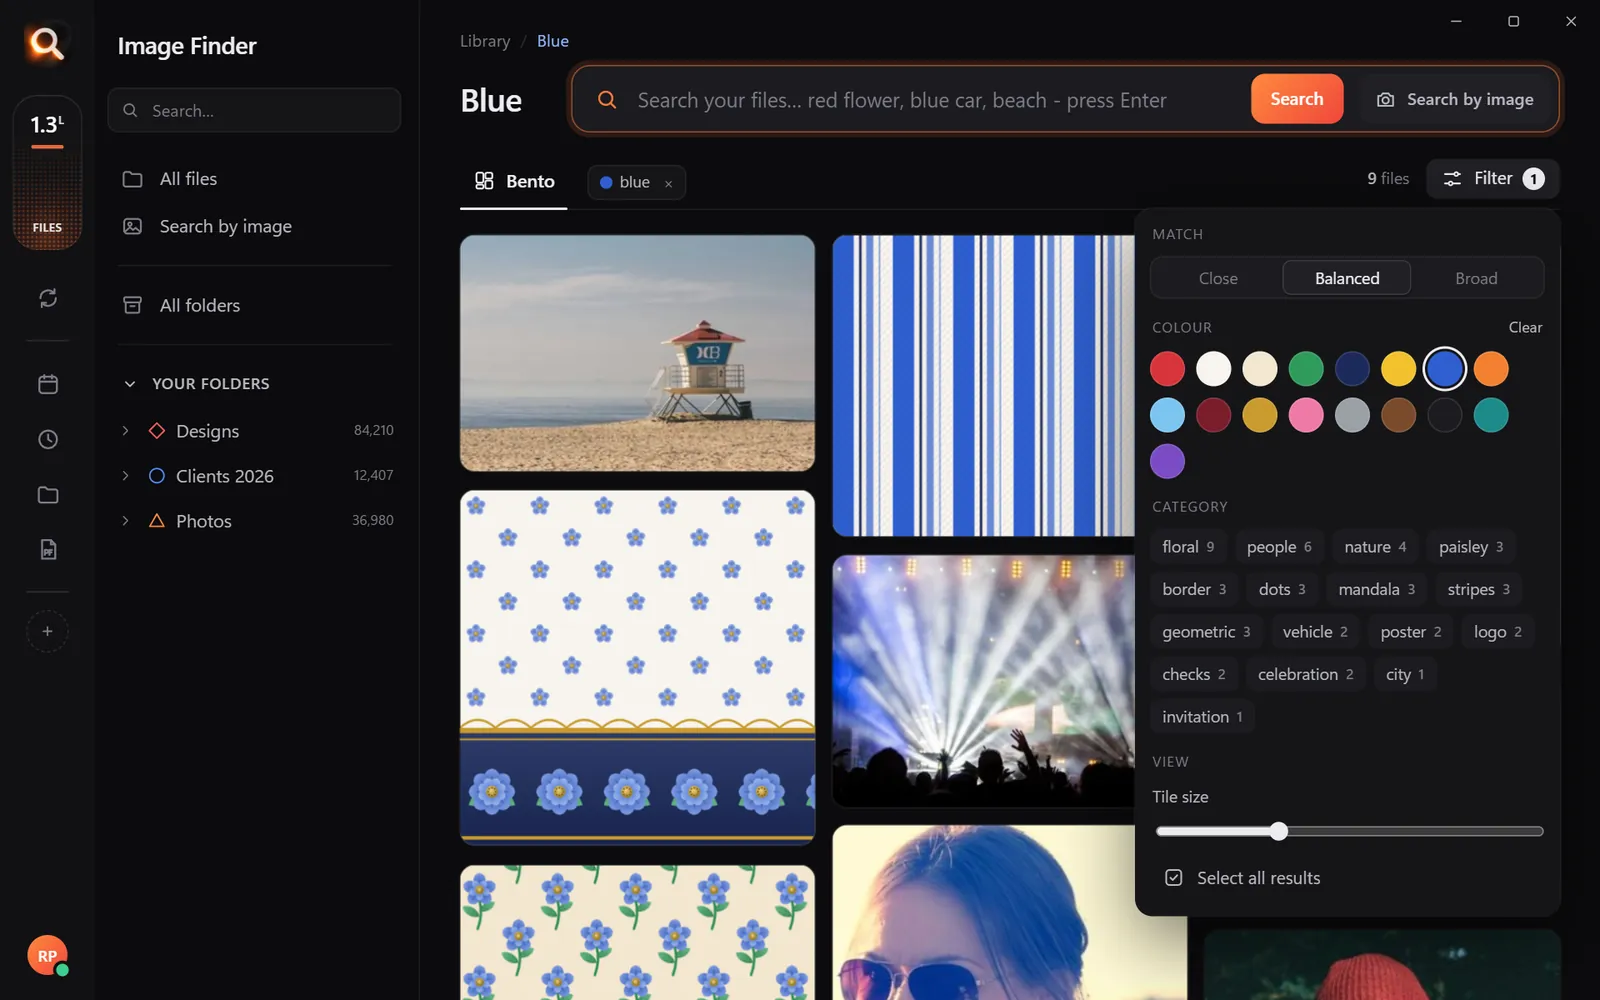
Task: Clear the colour filter
Action: [x=1525, y=327]
